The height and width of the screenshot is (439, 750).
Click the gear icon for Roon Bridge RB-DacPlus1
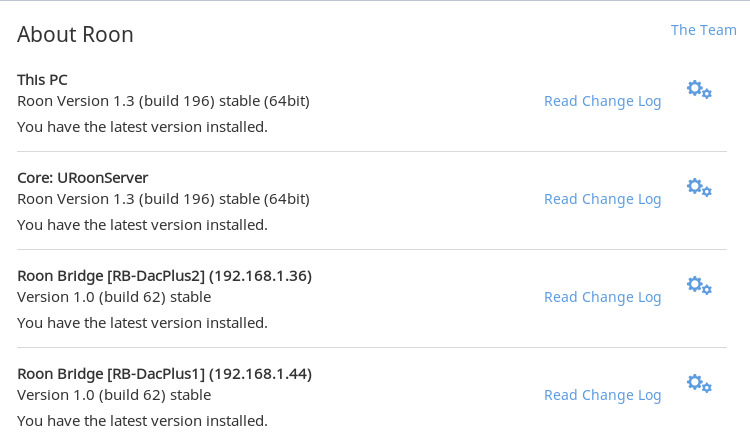click(699, 384)
